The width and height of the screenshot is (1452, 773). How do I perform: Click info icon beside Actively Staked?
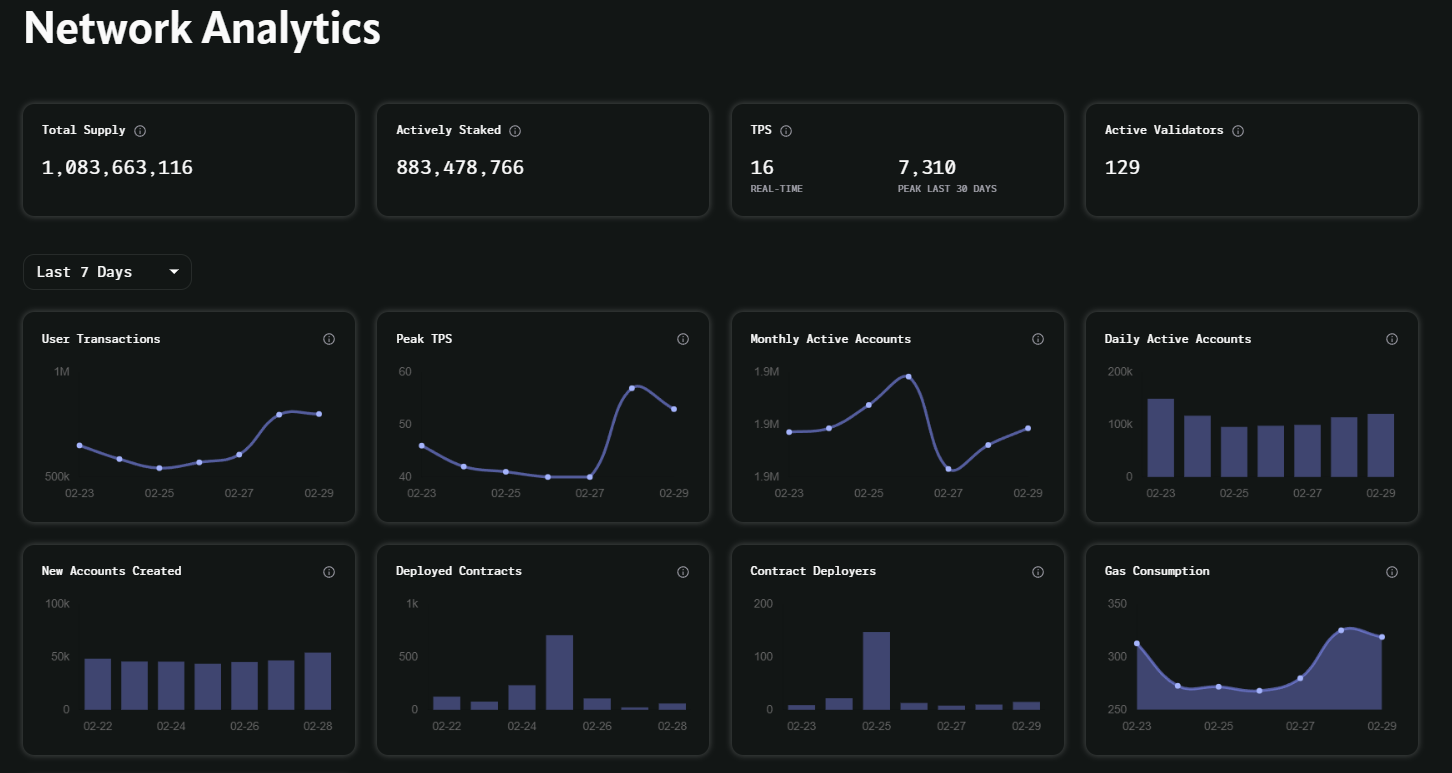pyautogui.click(x=515, y=131)
